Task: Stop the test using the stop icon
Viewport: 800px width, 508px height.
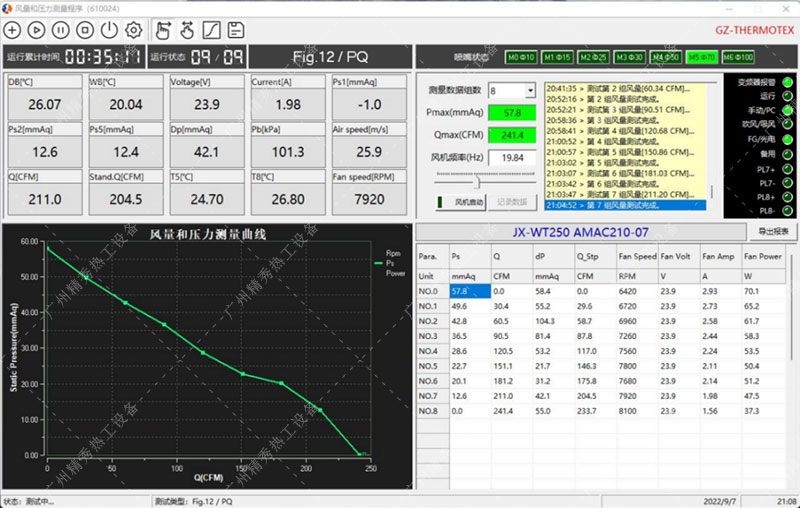Action: (85, 30)
